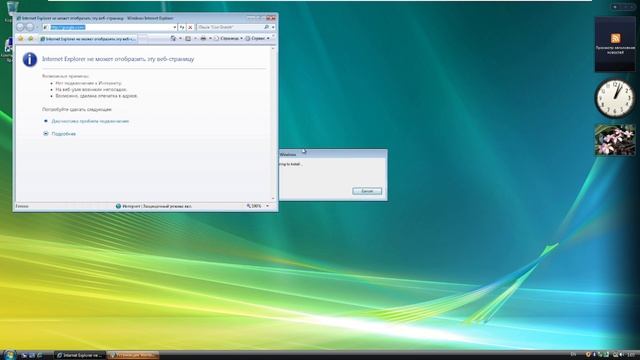Click the flower slideshow sidebar gadget
Viewport: 640px width, 360px height.
pos(615,140)
